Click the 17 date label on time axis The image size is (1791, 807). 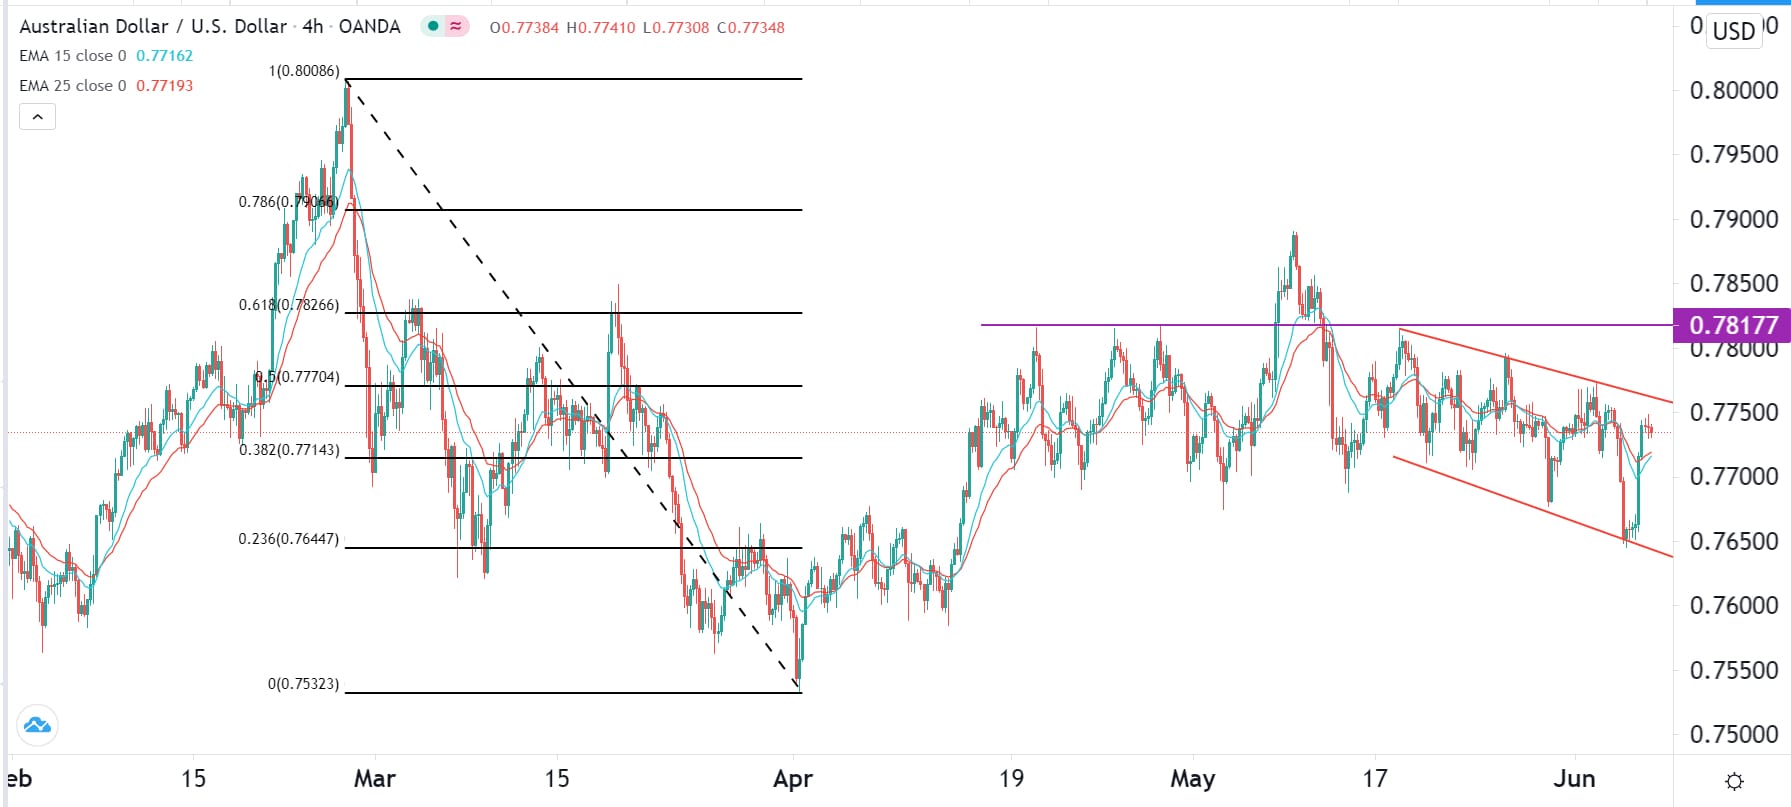(1375, 779)
